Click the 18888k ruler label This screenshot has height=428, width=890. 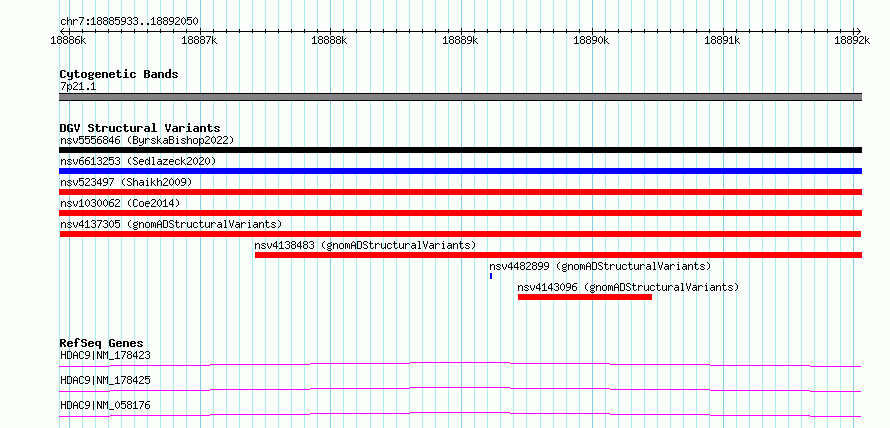pos(330,40)
